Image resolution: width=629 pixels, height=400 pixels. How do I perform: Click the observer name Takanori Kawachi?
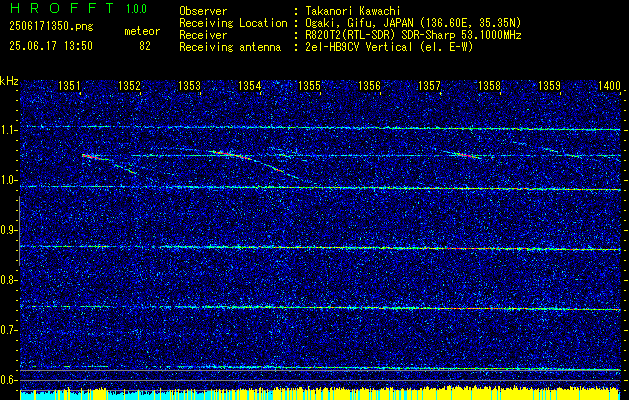click(x=352, y=11)
